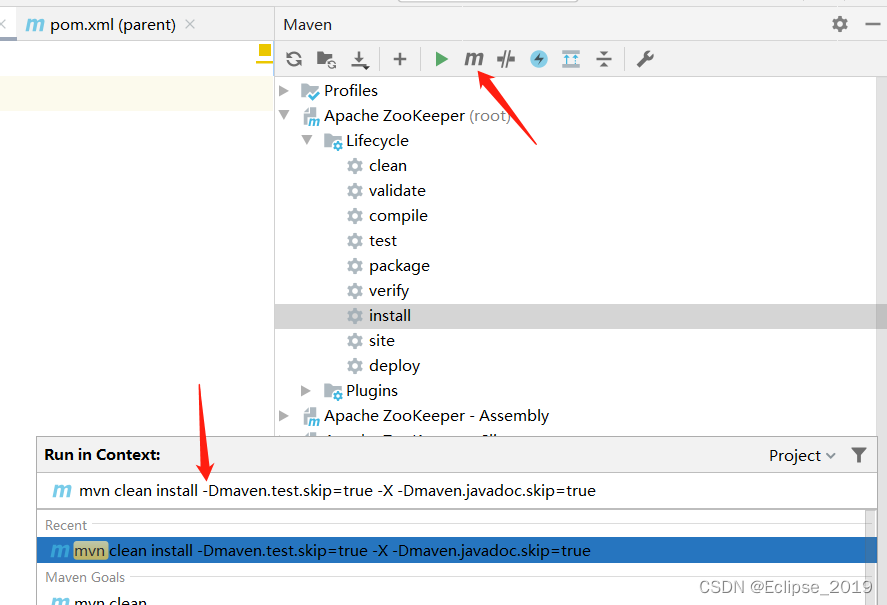
Task: Click Generate Sources and Update Folders icon
Action: (326, 59)
